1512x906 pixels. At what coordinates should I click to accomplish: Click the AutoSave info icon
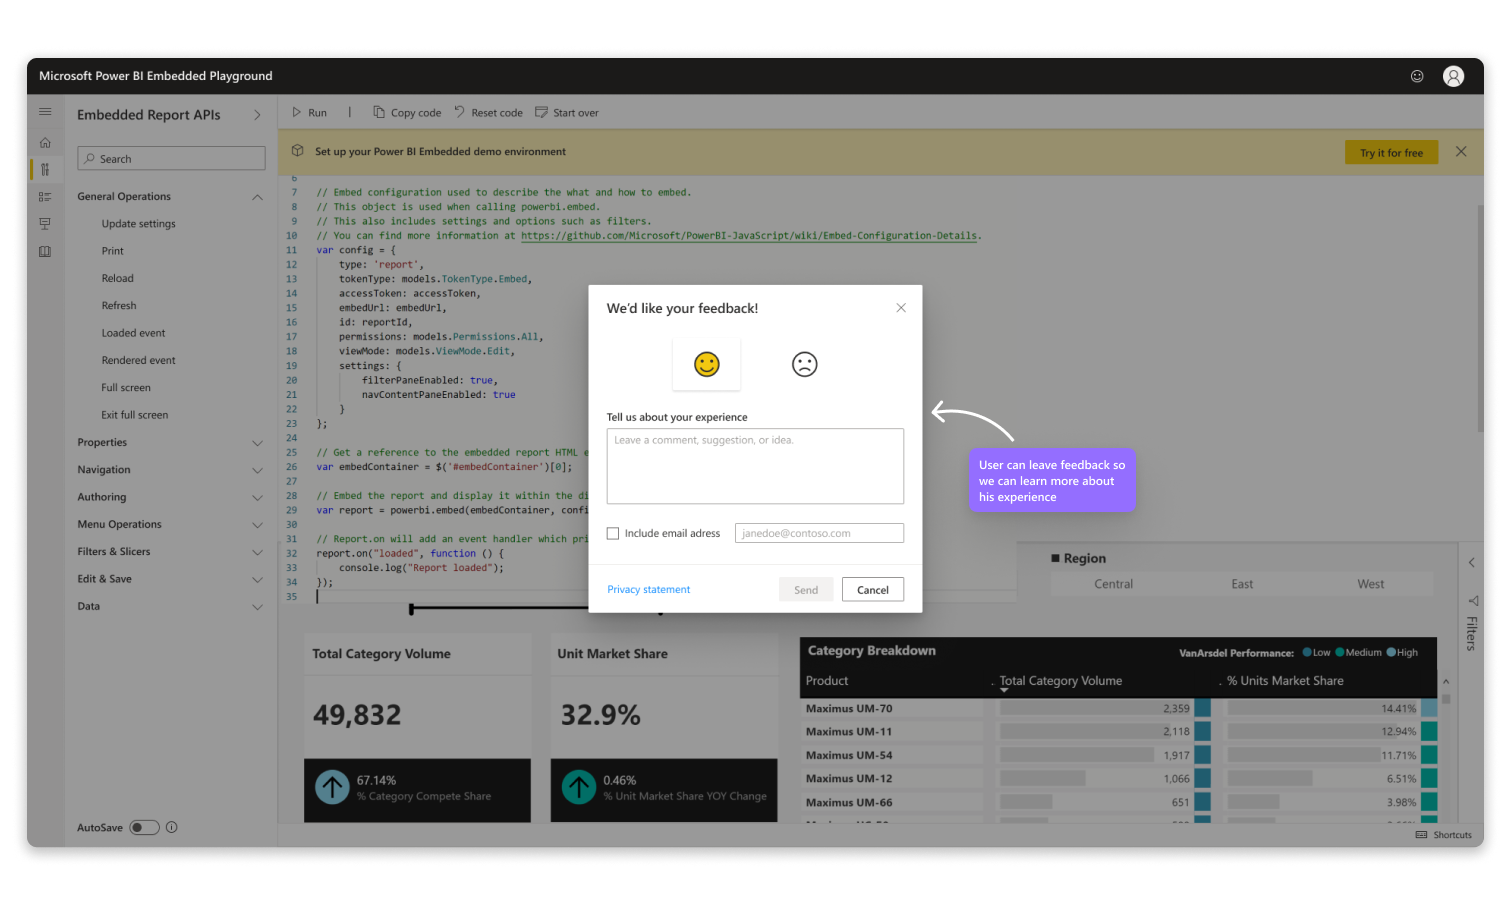172,827
